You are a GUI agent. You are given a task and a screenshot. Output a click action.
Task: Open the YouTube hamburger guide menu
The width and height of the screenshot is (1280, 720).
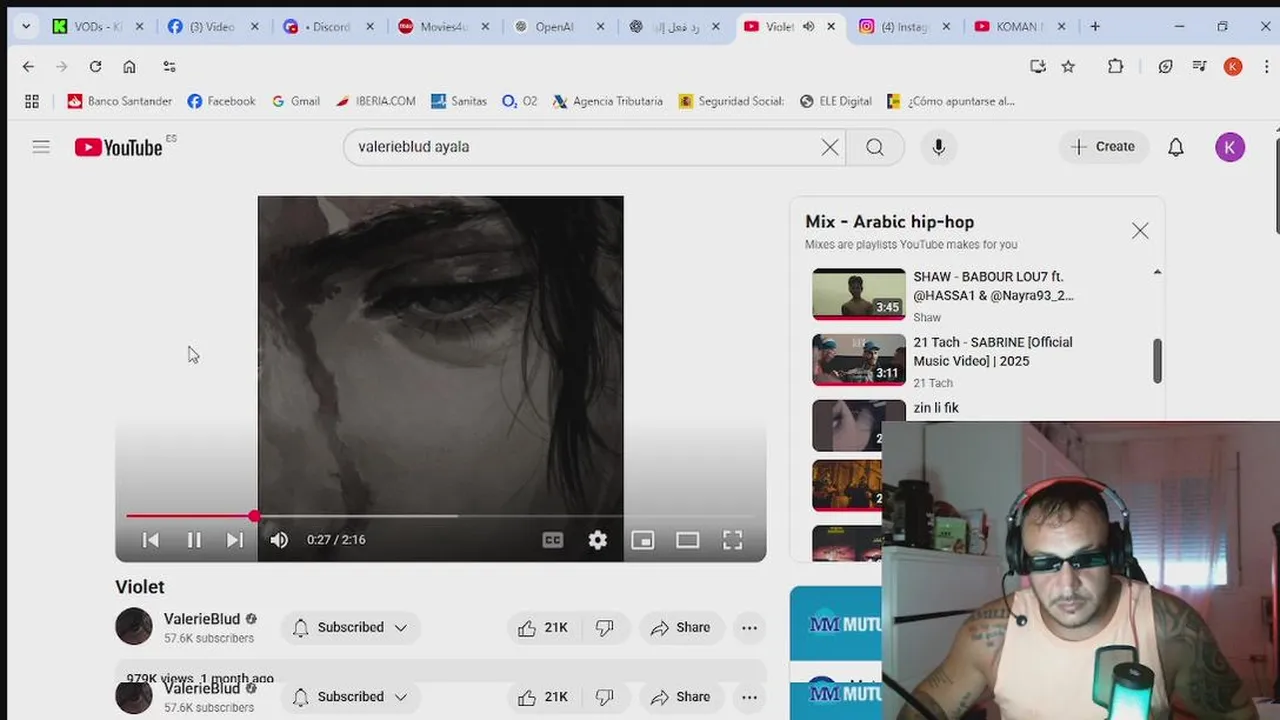[x=41, y=147]
